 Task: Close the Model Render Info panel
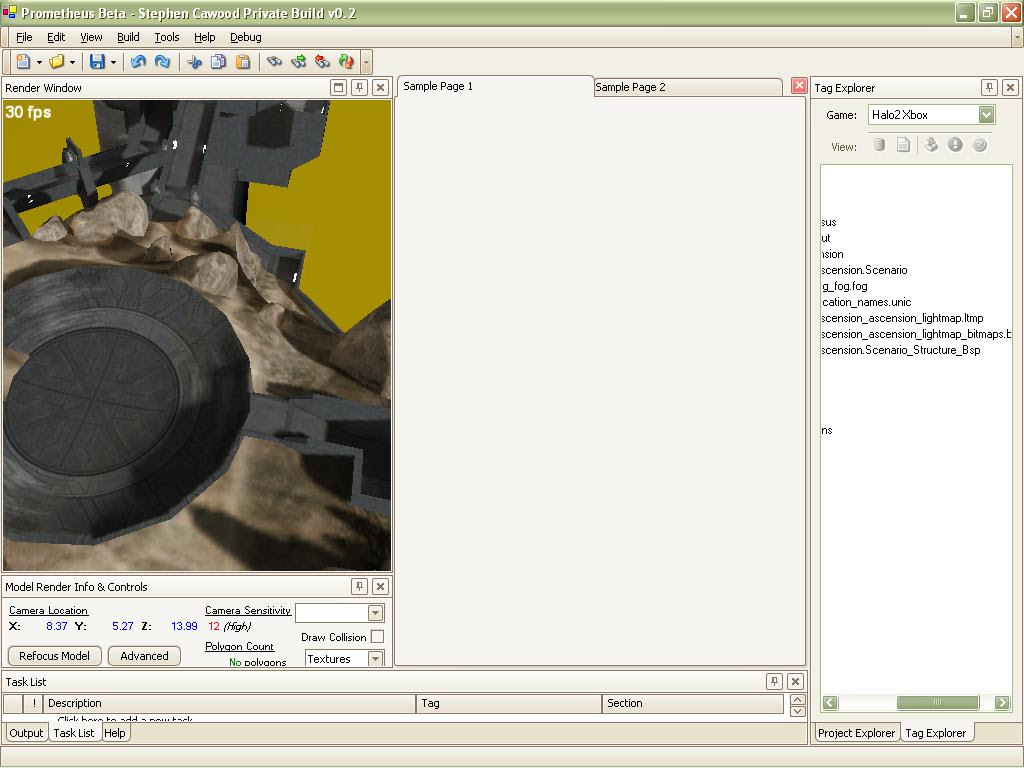click(x=380, y=586)
